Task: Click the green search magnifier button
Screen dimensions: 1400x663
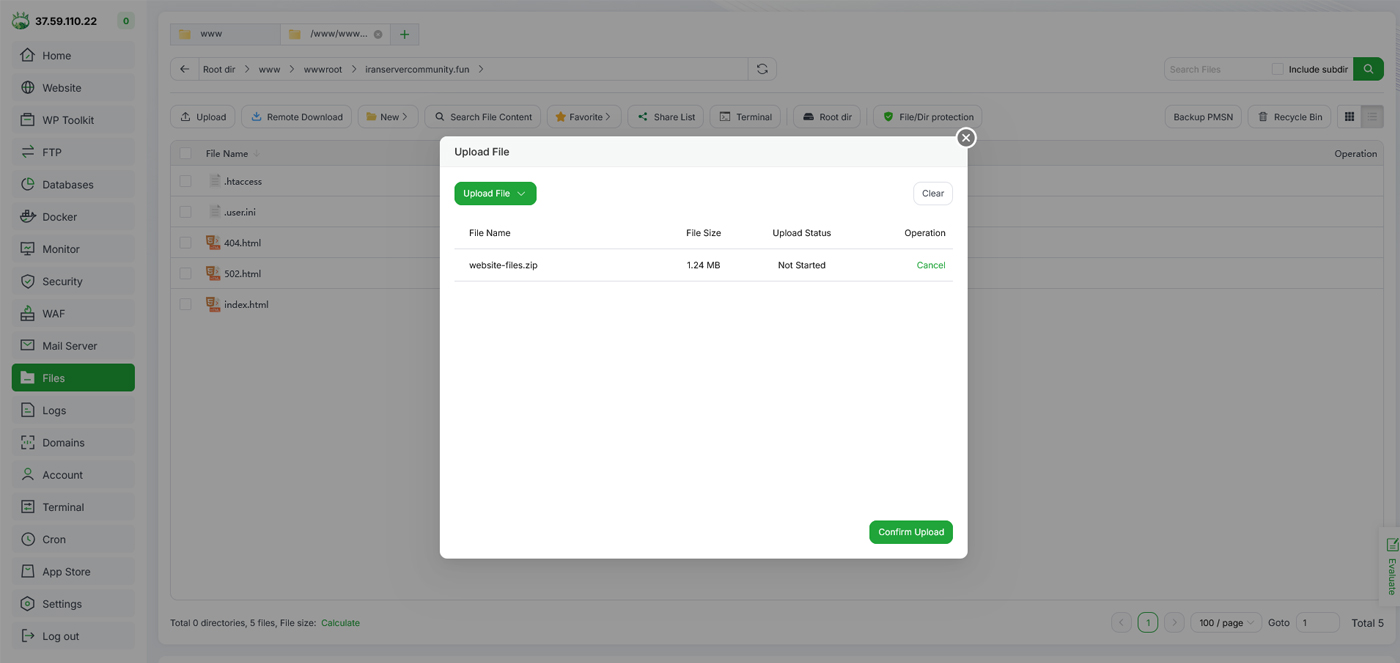Action: click(1368, 69)
